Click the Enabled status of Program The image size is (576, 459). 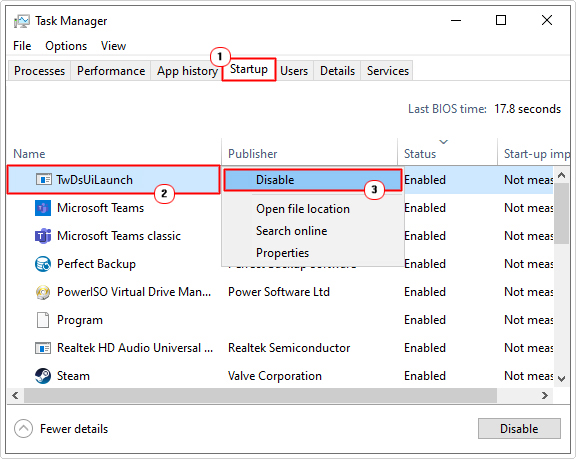coord(425,320)
